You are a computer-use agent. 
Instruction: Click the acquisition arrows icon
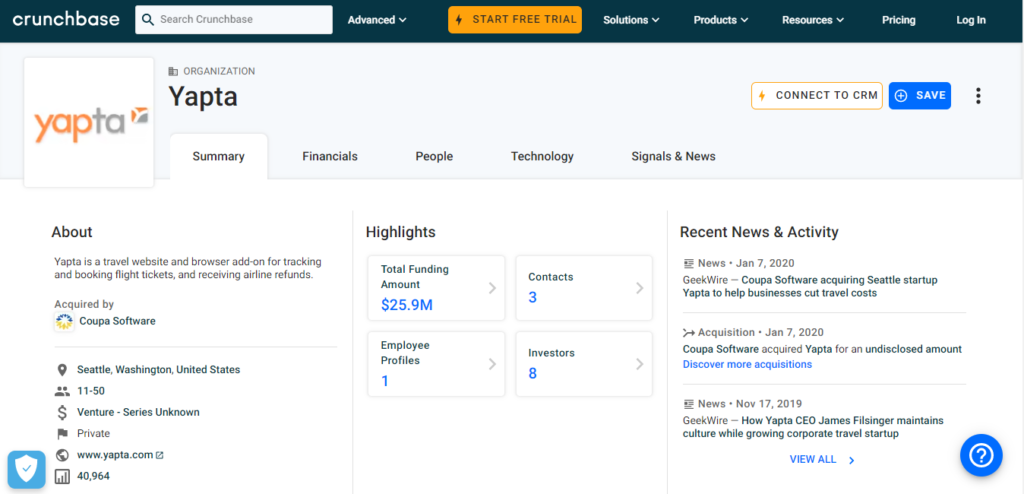tap(688, 332)
